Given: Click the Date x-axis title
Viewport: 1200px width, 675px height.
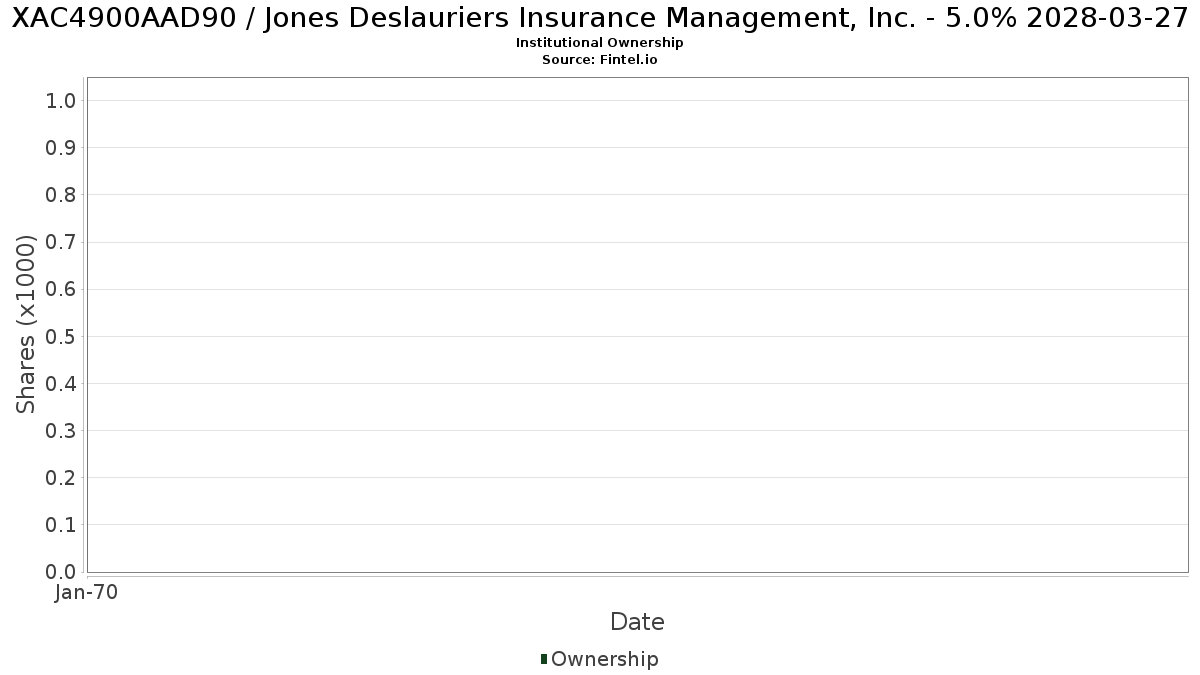Looking at the screenshot, I should [x=637, y=622].
